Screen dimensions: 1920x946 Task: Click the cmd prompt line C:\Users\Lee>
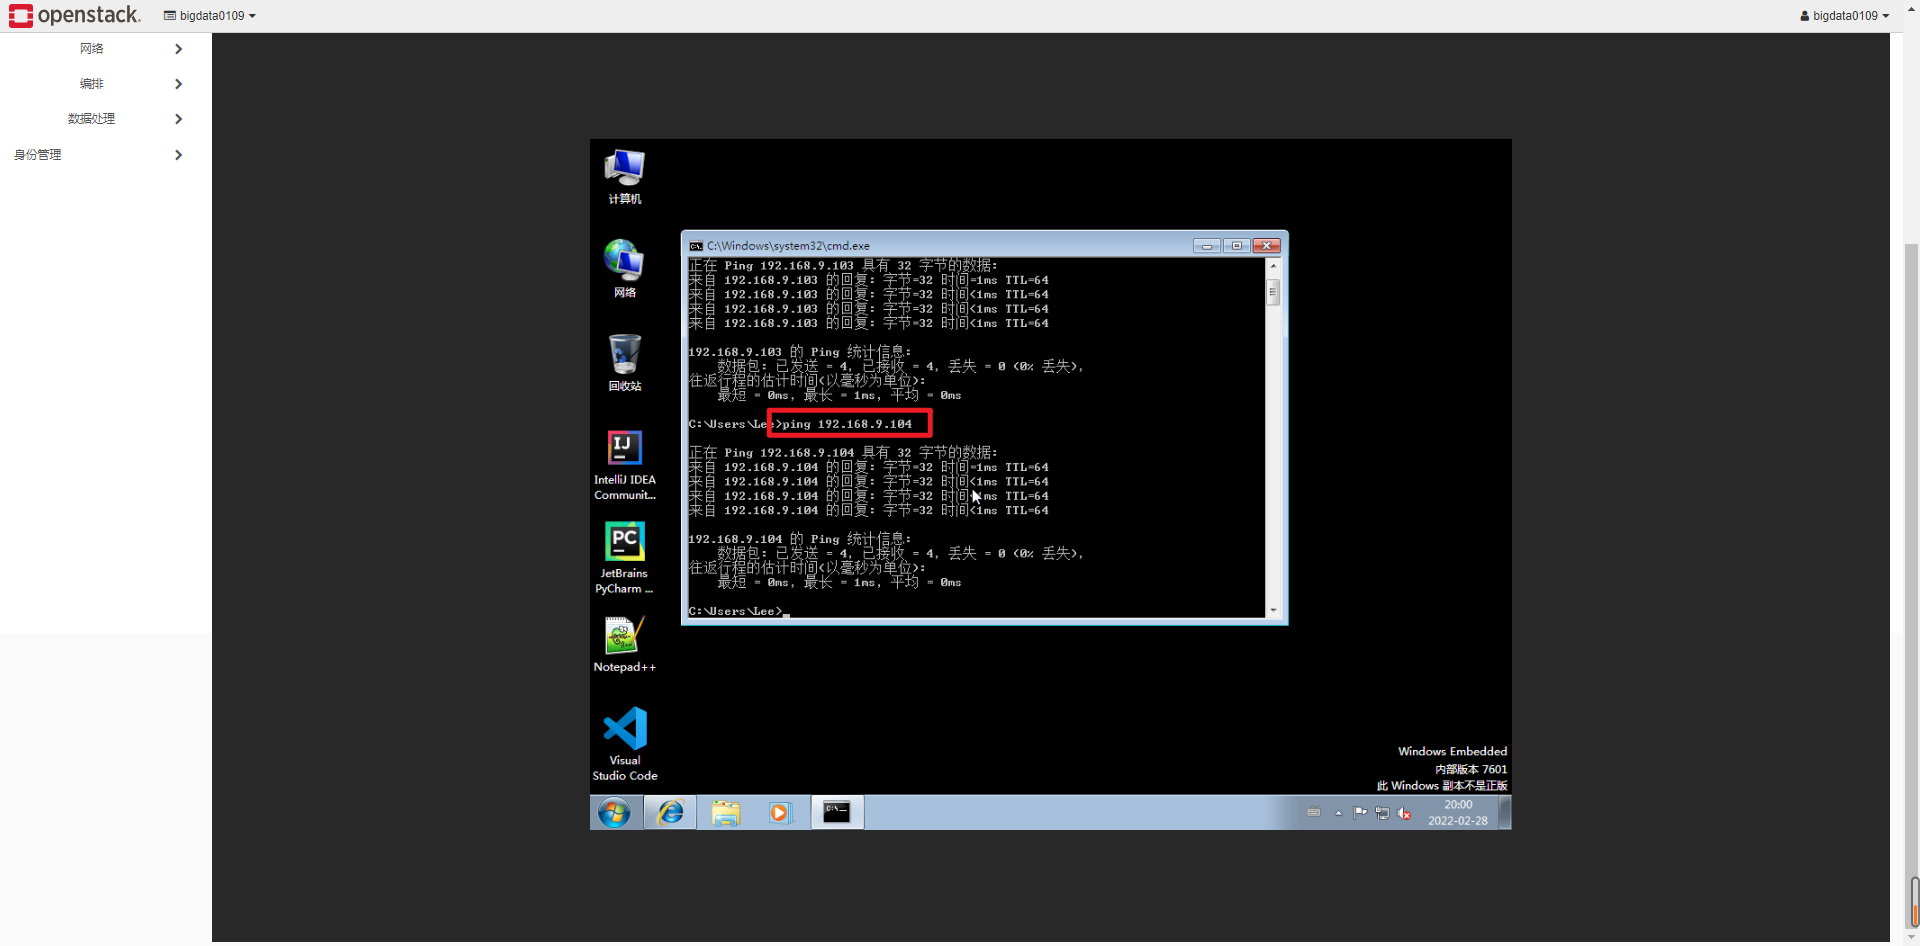[x=736, y=611]
